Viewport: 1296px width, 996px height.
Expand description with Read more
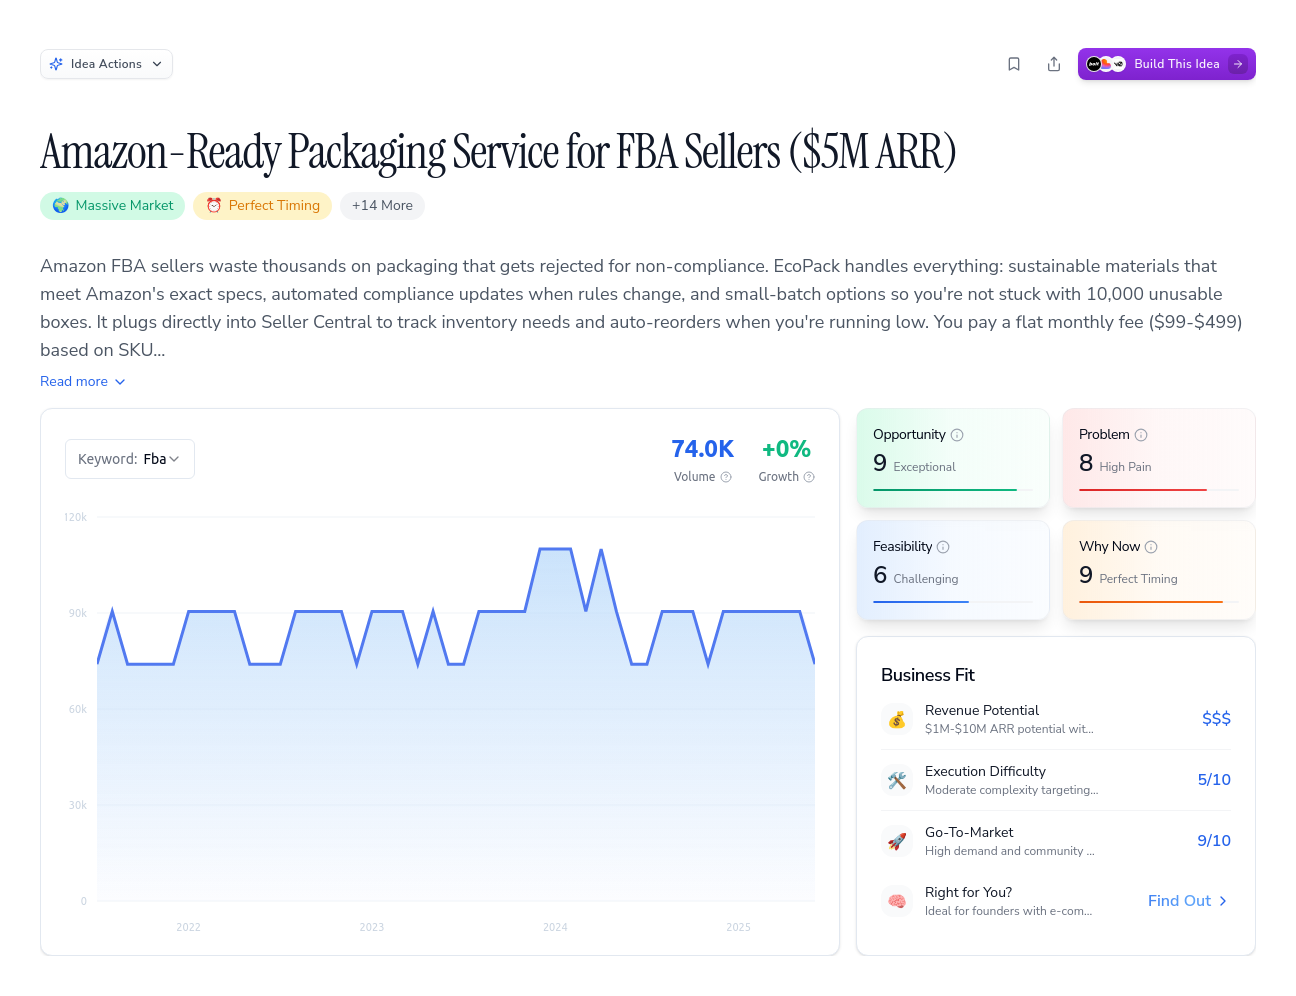point(83,381)
